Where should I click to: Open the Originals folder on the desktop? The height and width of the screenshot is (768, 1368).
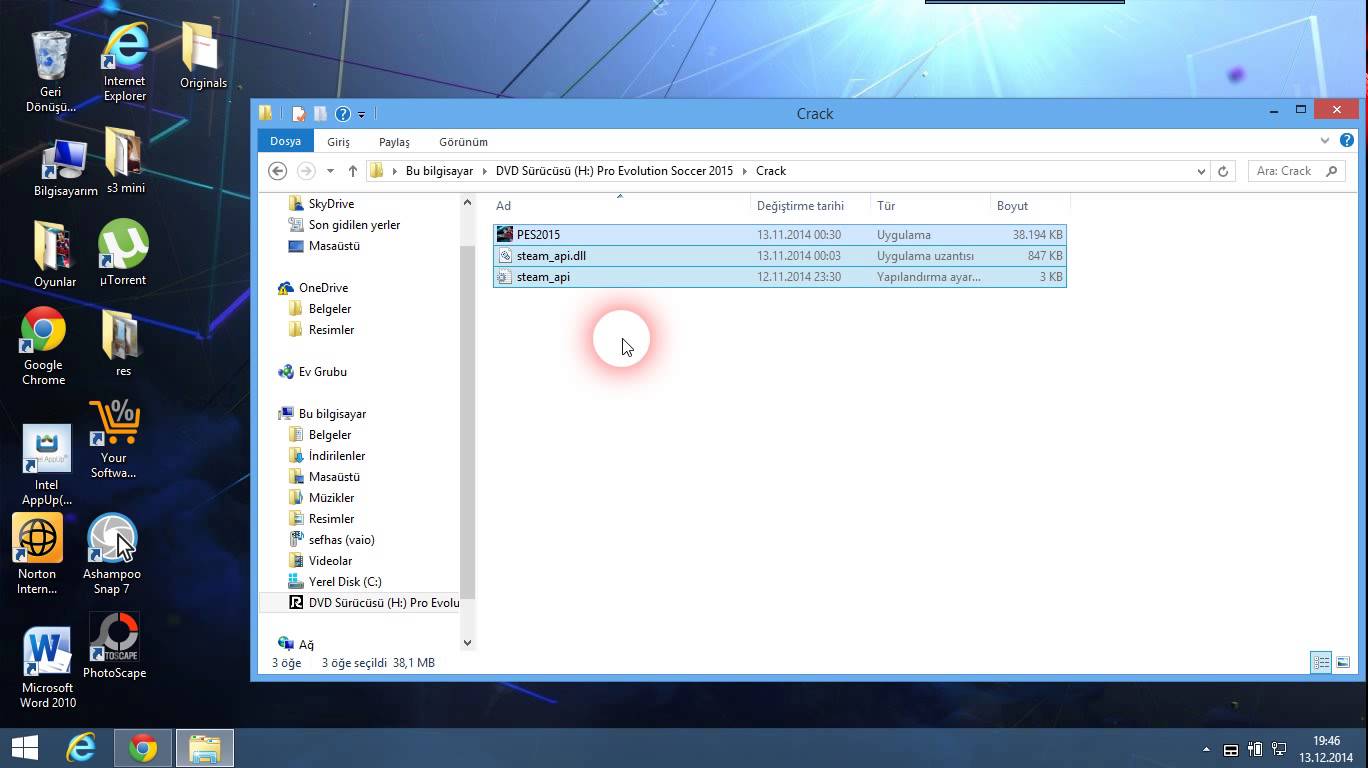[203, 56]
